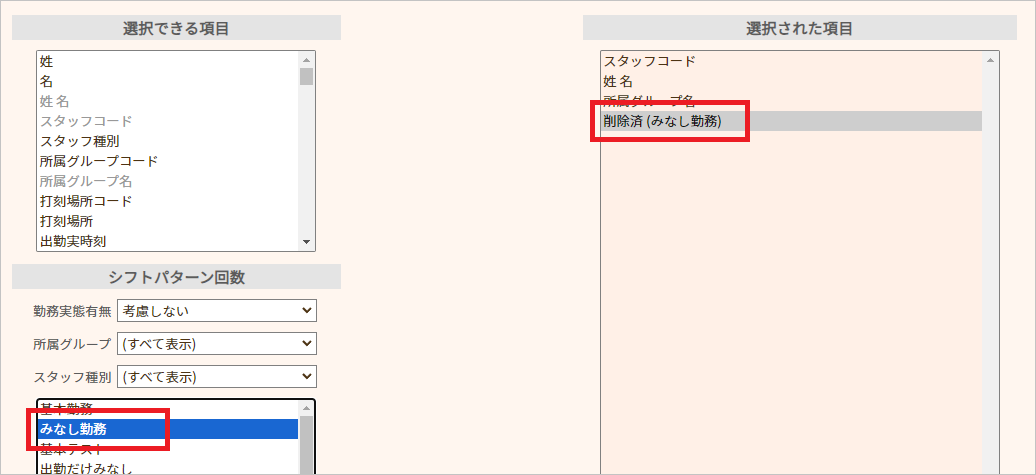1036x475 pixels.
Task: Click スタッフコード in selected items list
Action: point(649,61)
